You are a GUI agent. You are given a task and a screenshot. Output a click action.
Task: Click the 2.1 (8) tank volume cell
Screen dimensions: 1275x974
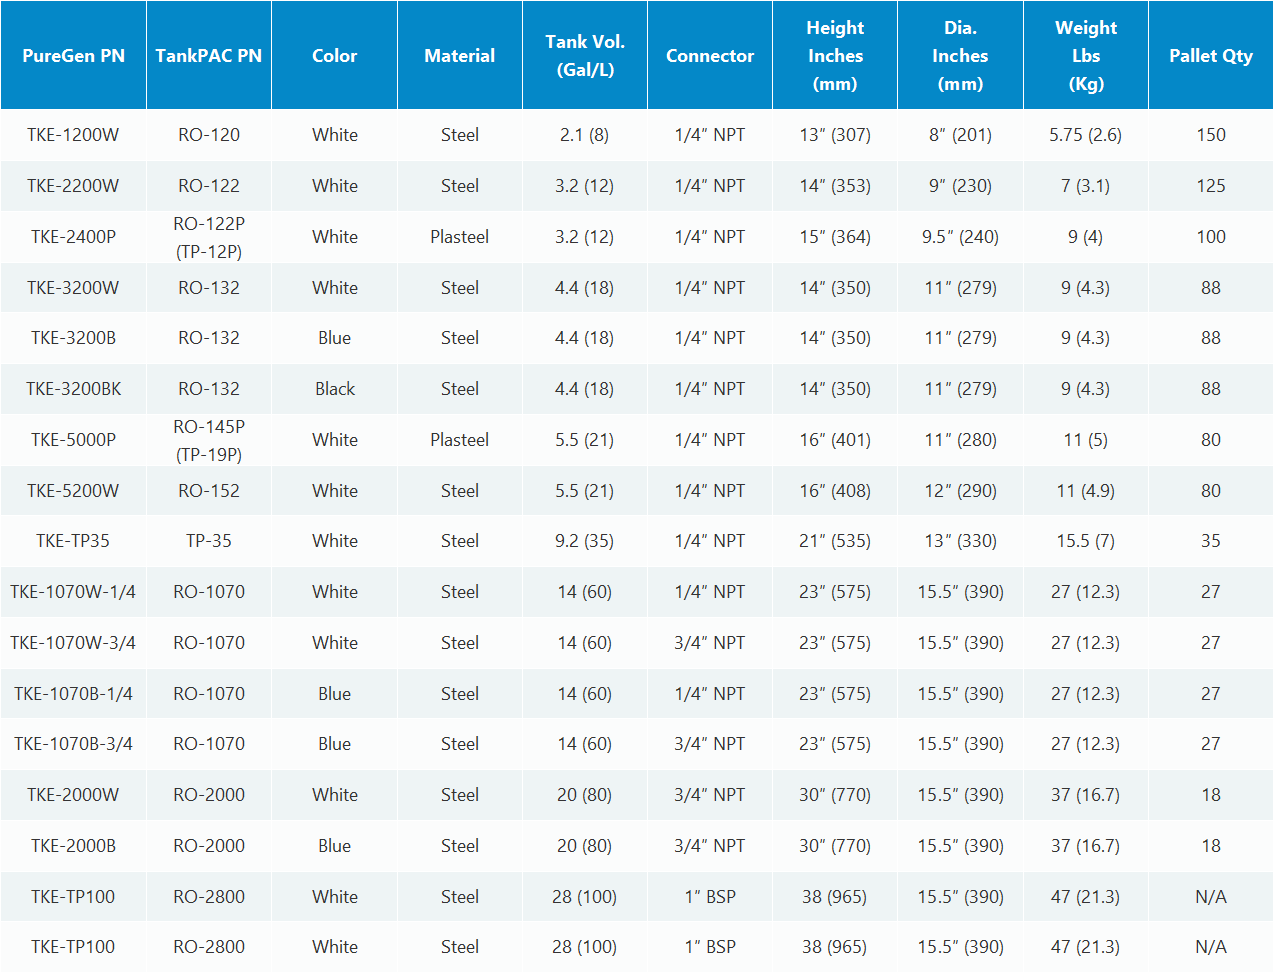tap(585, 135)
